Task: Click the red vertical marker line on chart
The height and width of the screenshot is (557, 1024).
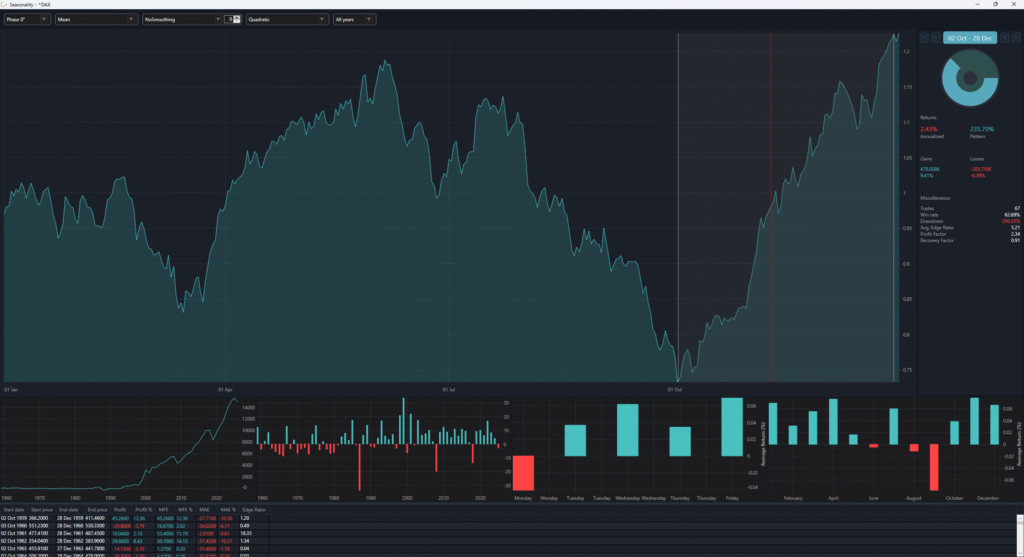Action: click(x=771, y=200)
